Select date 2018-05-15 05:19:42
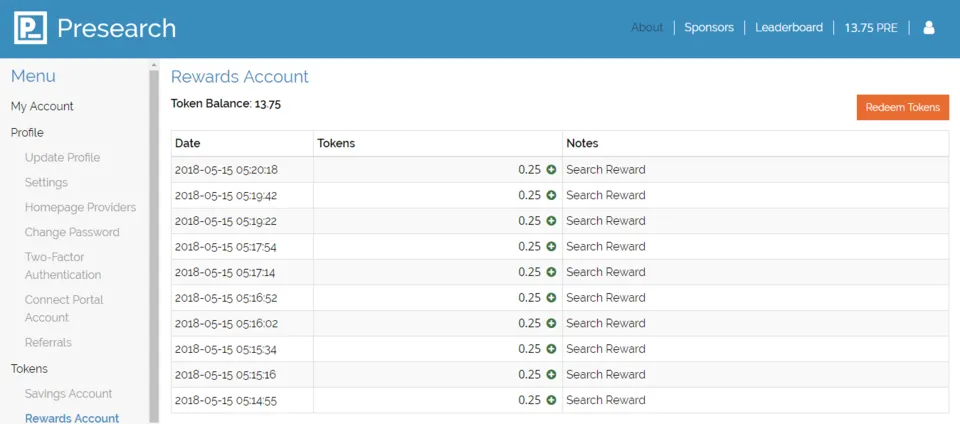This screenshot has width=960, height=424. point(227,195)
